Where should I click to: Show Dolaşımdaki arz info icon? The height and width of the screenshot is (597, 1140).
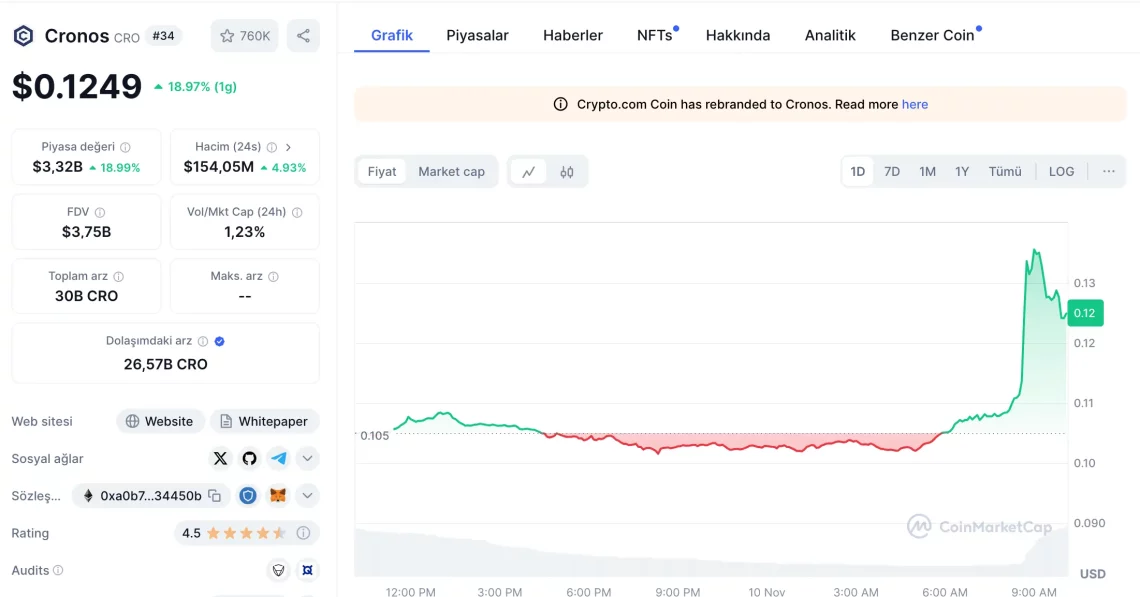tap(203, 341)
